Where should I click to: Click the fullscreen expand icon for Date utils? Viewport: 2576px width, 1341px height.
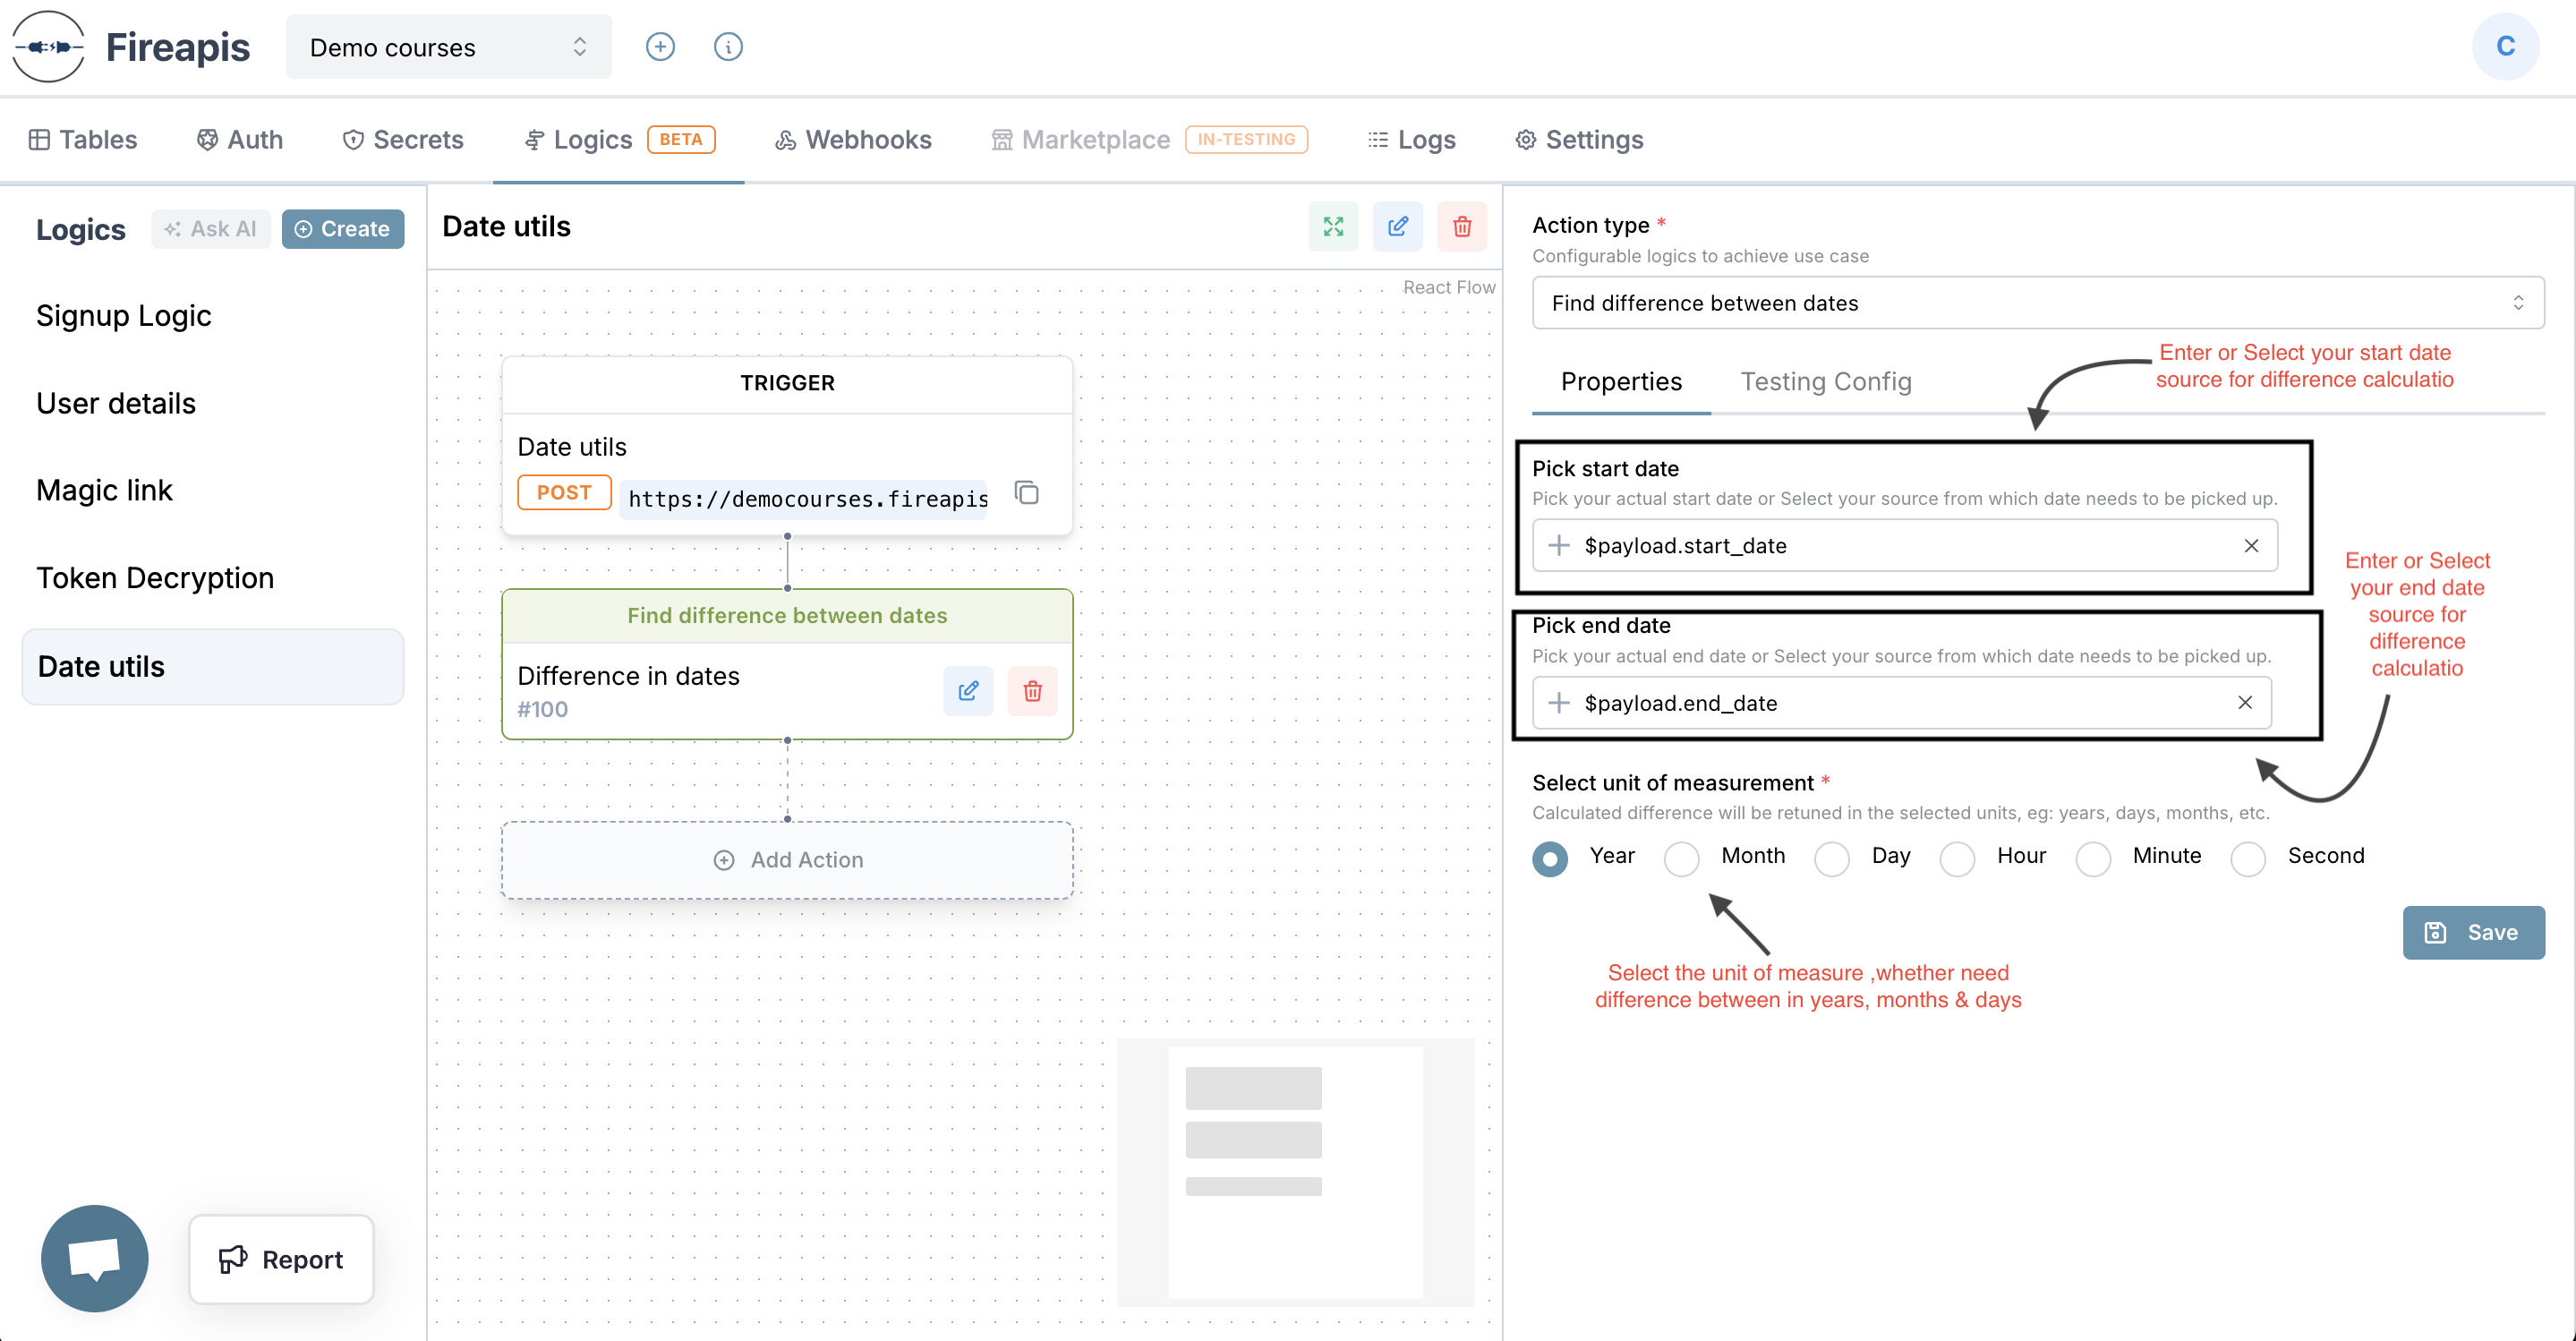[x=1333, y=227]
